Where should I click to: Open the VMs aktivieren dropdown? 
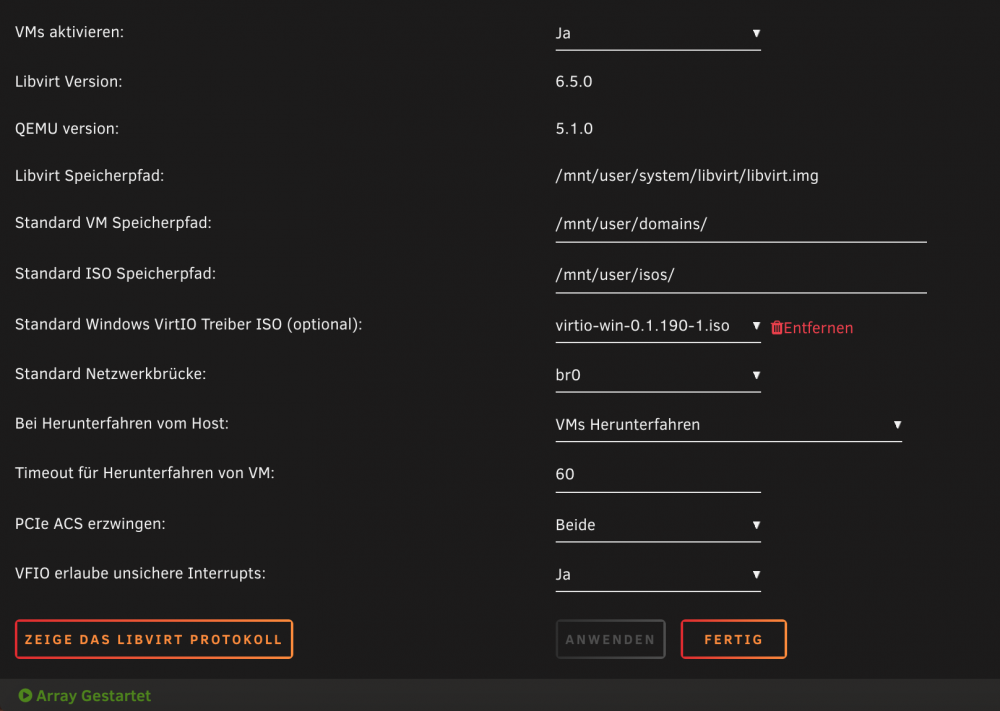tap(658, 33)
